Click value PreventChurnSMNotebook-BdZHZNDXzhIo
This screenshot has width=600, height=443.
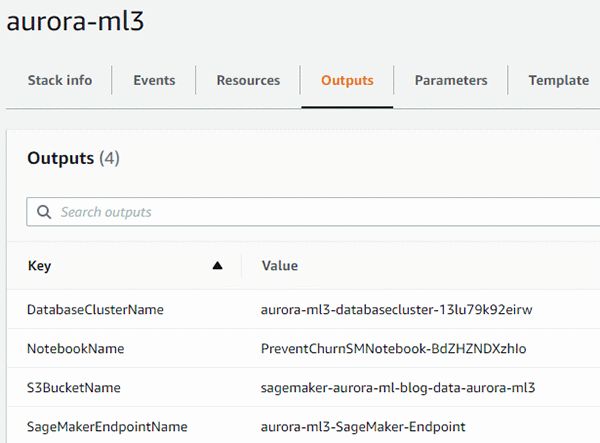point(393,349)
